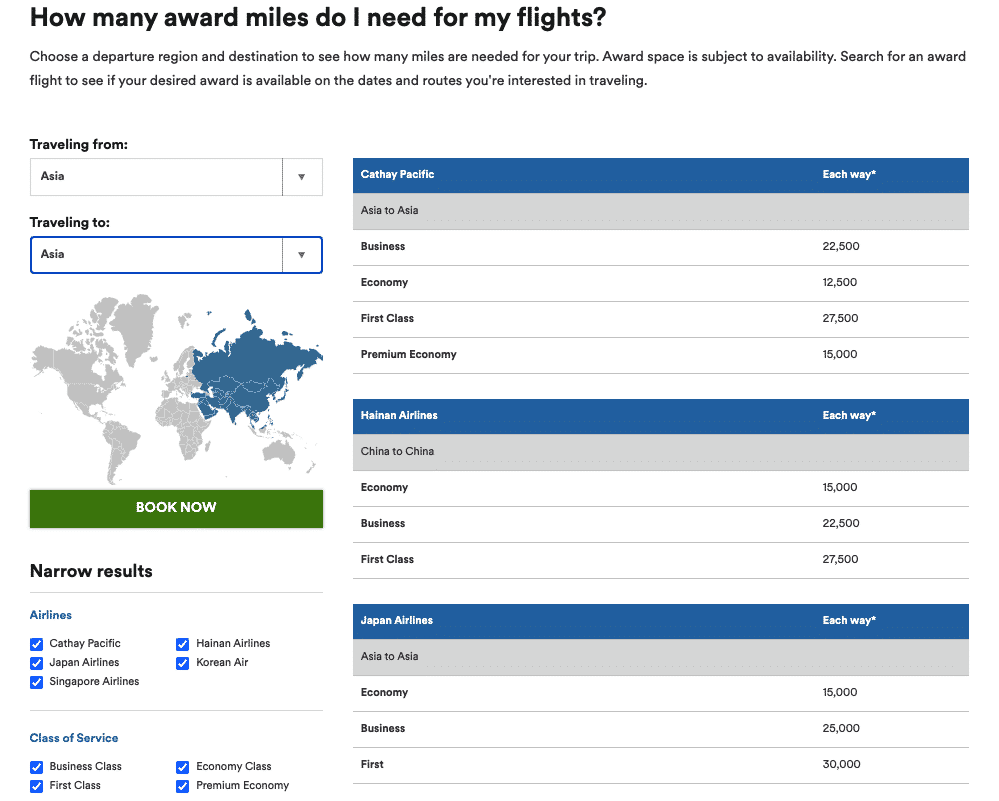This screenshot has height=801, width=999.
Task: Select Cathay Pacific Economy 12,500 value
Action: point(839,282)
